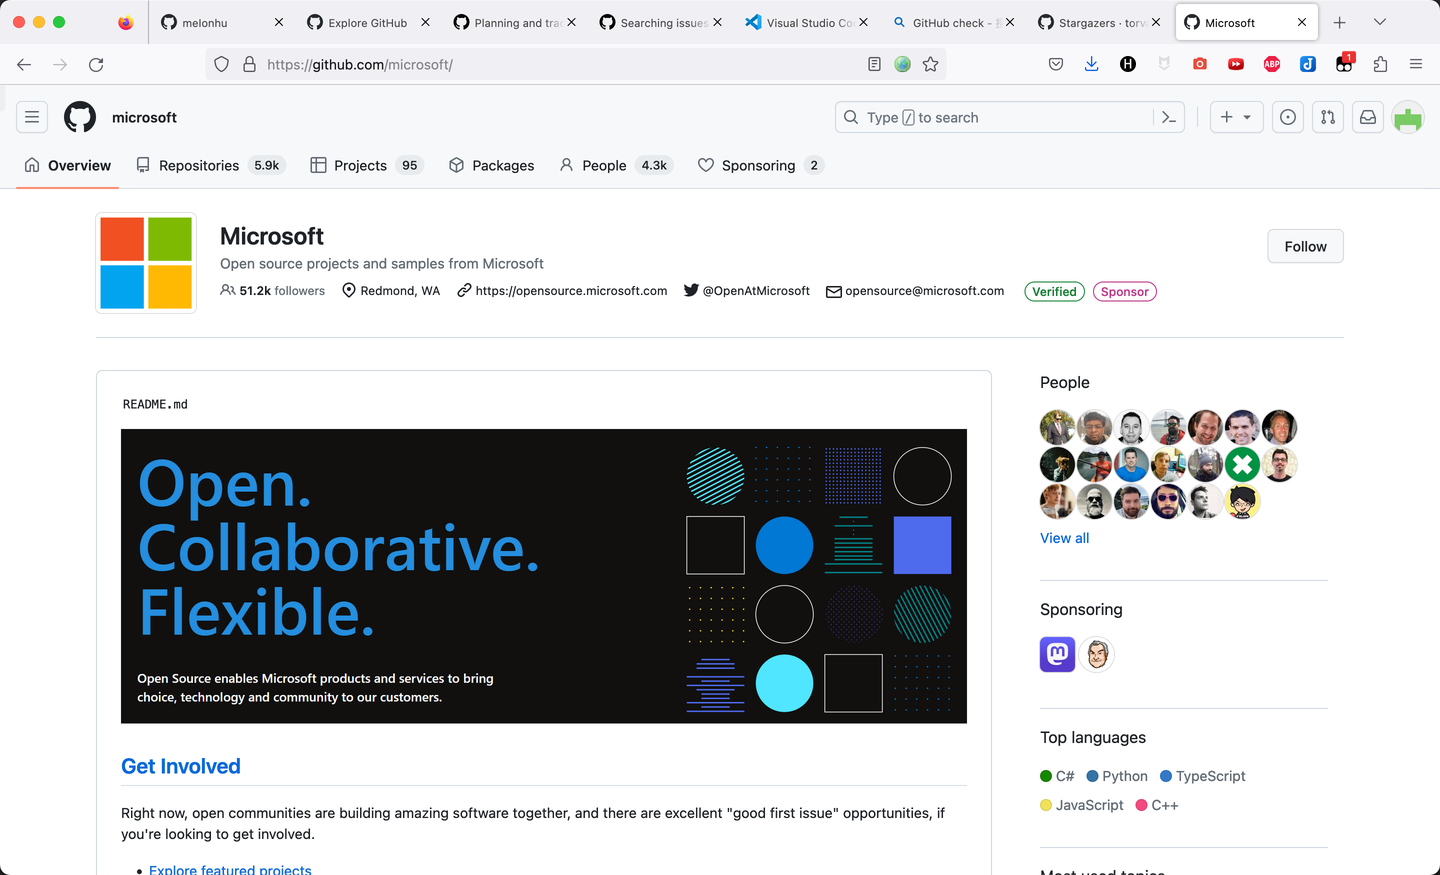The height and width of the screenshot is (875, 1440).
Task: Toggle reader view icon in address bar
Action: pos(874,64)
